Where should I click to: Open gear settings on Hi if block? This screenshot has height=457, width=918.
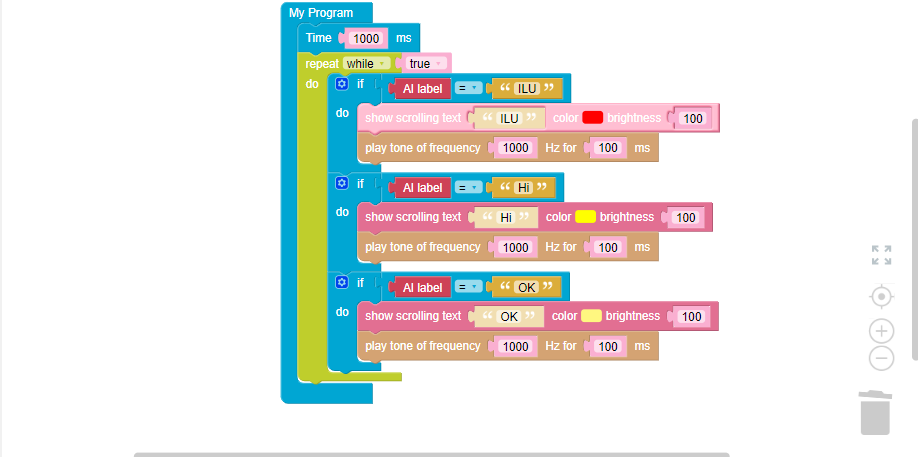coord(342,183)
